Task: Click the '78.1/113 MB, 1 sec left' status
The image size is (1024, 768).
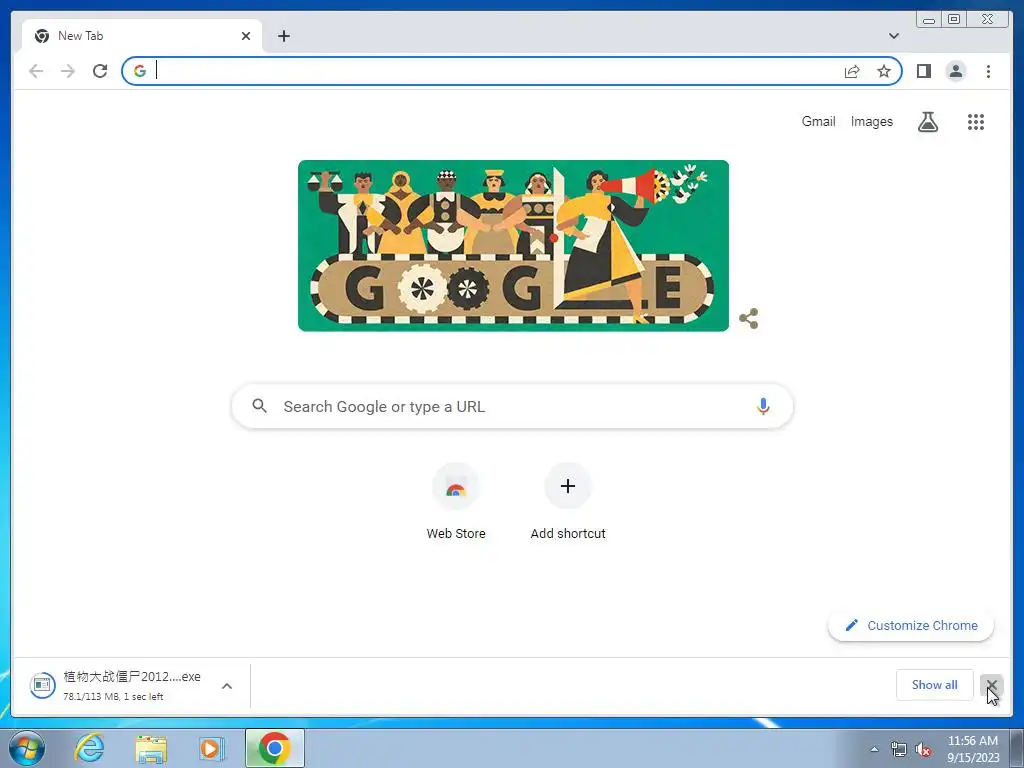Action: [113, 697]
